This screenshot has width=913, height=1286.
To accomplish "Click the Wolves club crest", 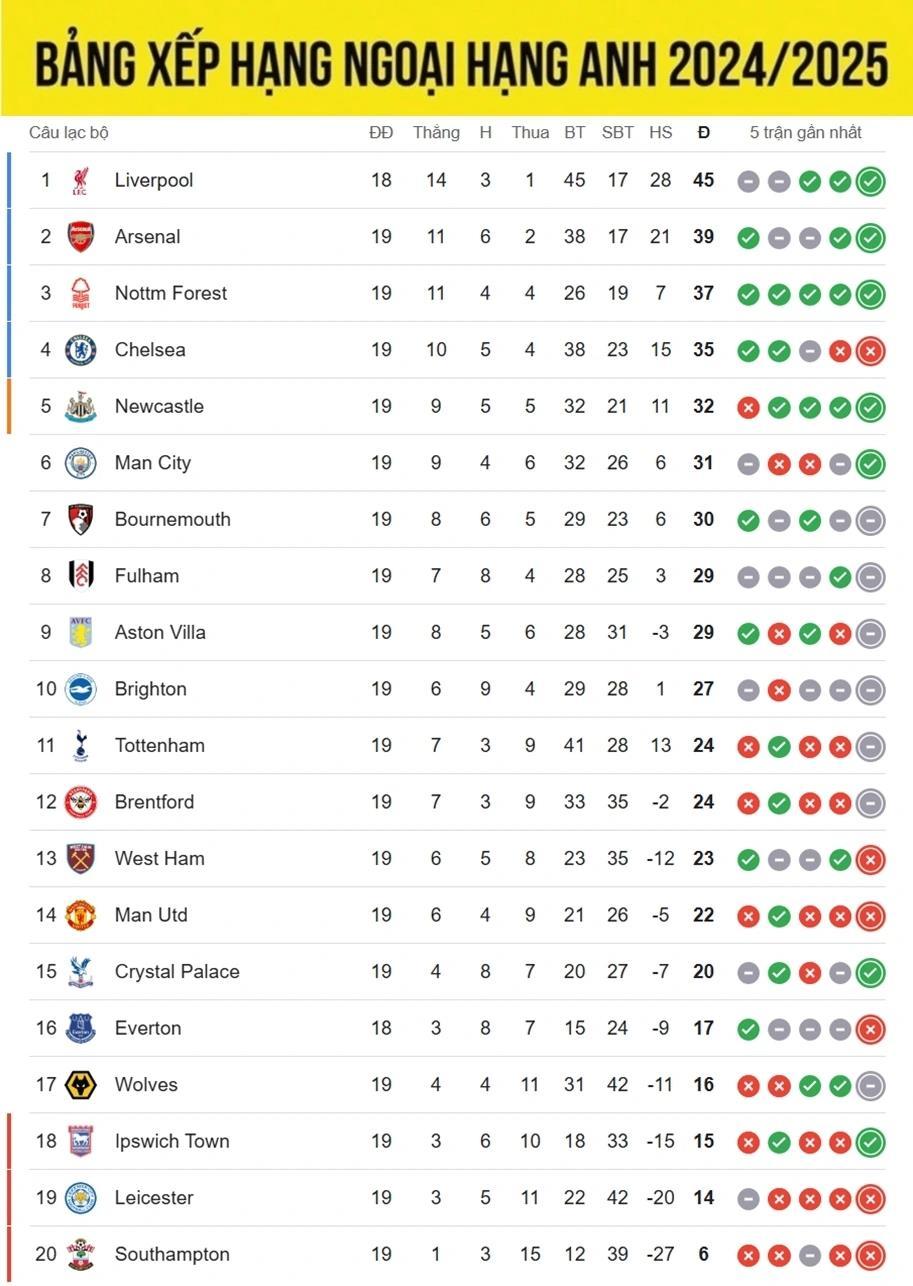I will tap(81, 1085).
